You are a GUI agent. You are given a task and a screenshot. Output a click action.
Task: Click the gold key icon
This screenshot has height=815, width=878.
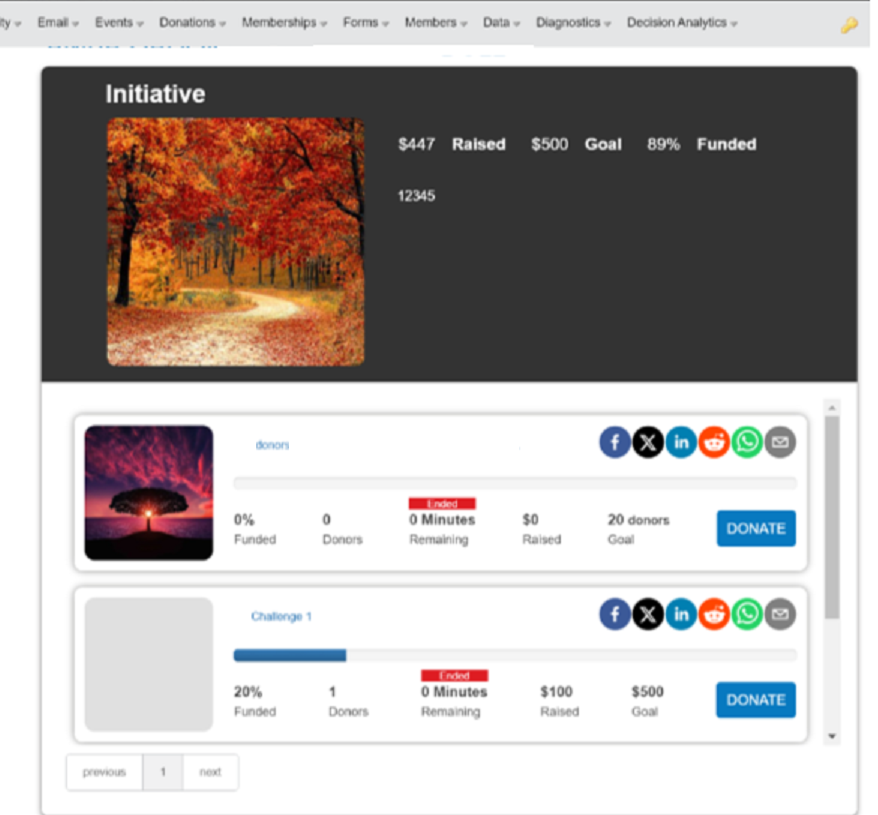point(849,25)
